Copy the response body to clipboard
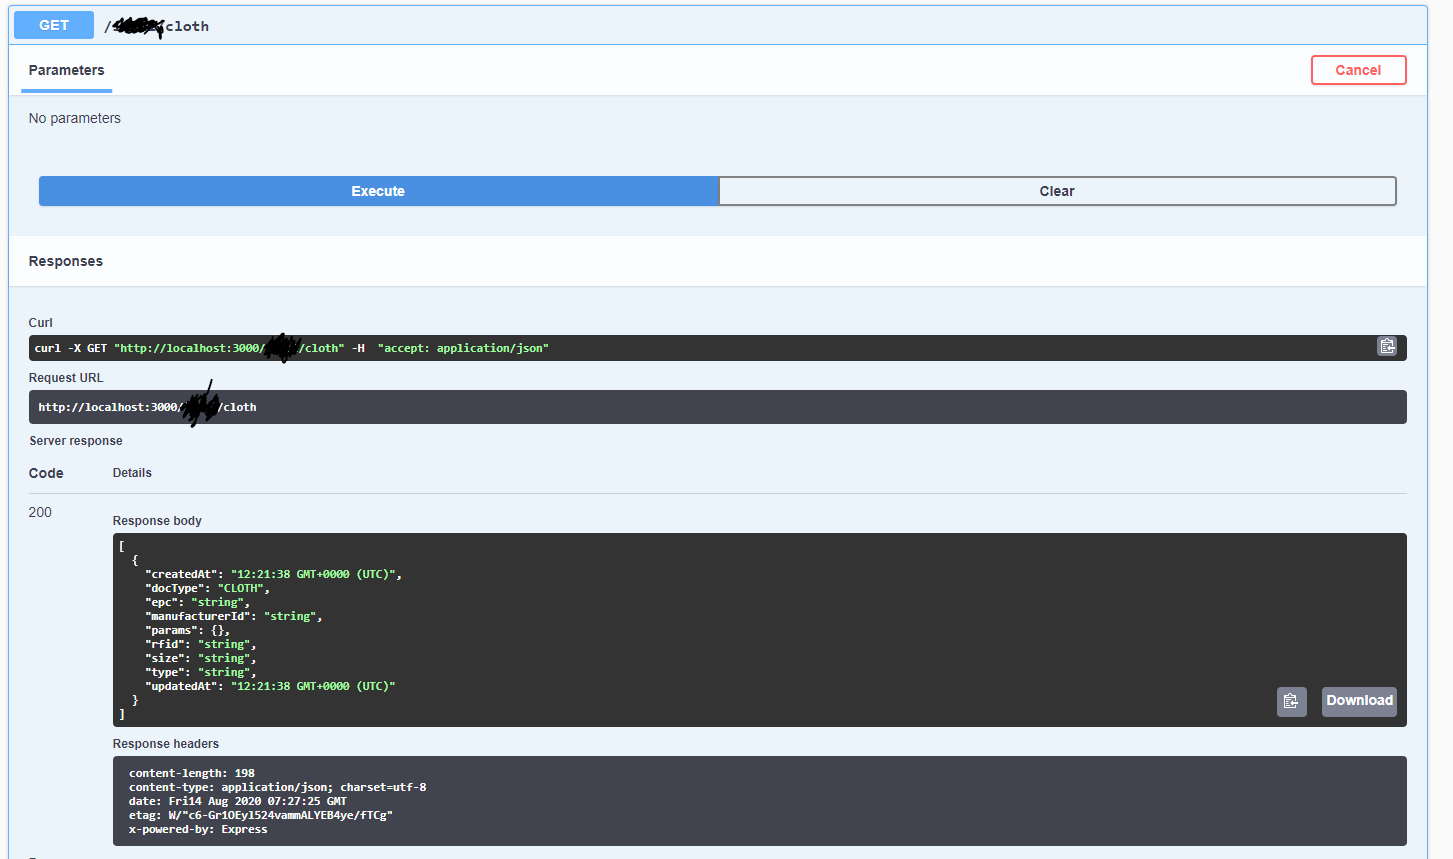Image resolution: width=1453 pixels, height=859 pixels. point(1291,701)
